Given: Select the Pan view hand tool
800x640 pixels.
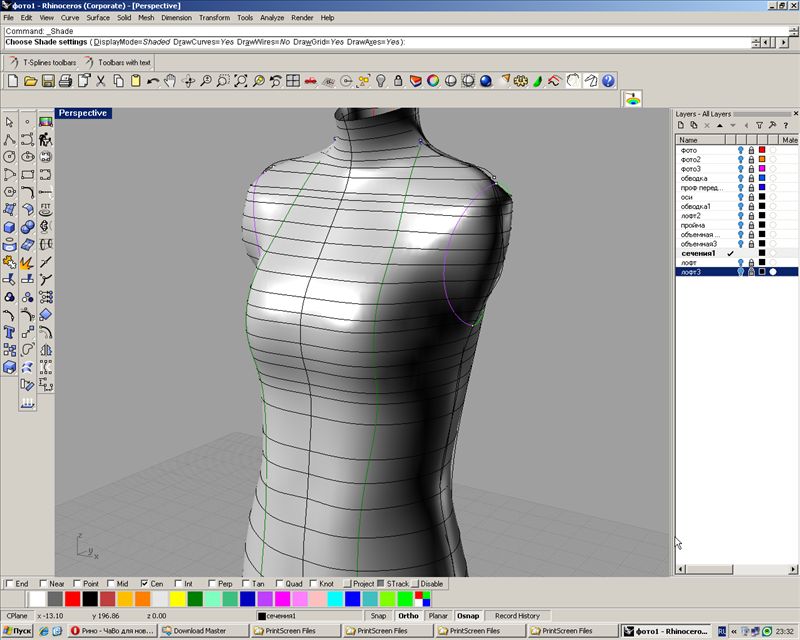Looking at the screenshot, I should pos(170,80).
